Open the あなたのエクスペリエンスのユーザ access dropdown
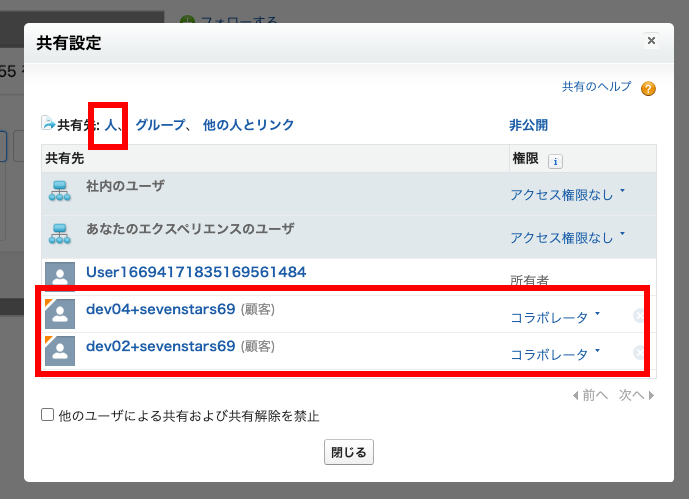Viewport: 689px width, 499px height. point(567,237)
